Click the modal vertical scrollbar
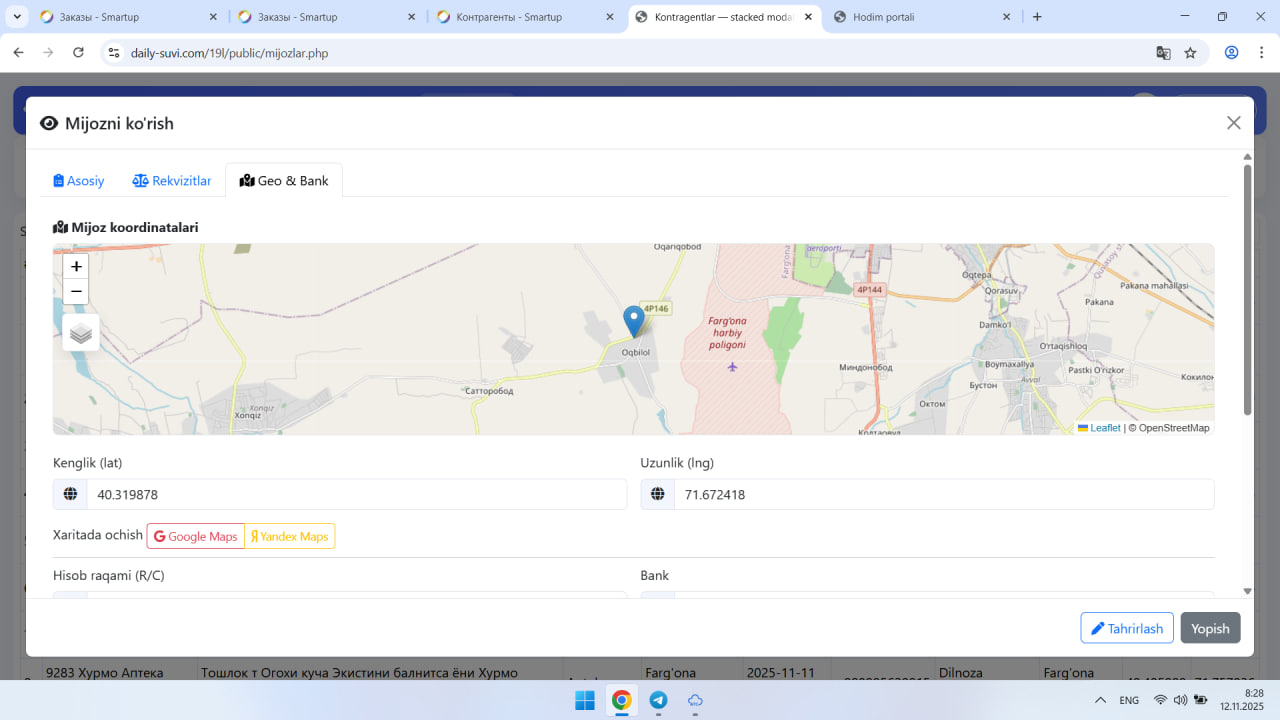 1247,290
